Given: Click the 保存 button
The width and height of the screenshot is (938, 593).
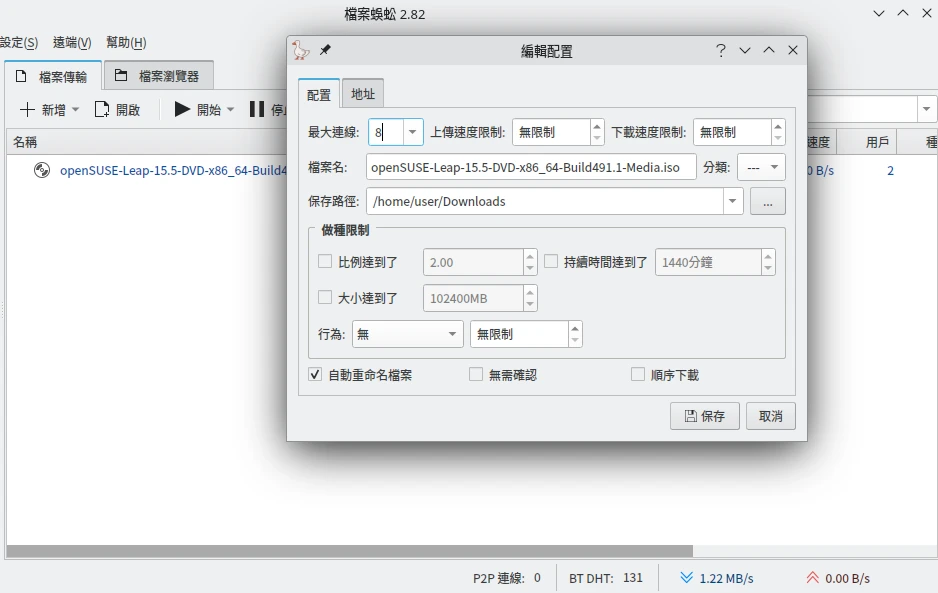Looking at the screenshot, I should point(704,416).
